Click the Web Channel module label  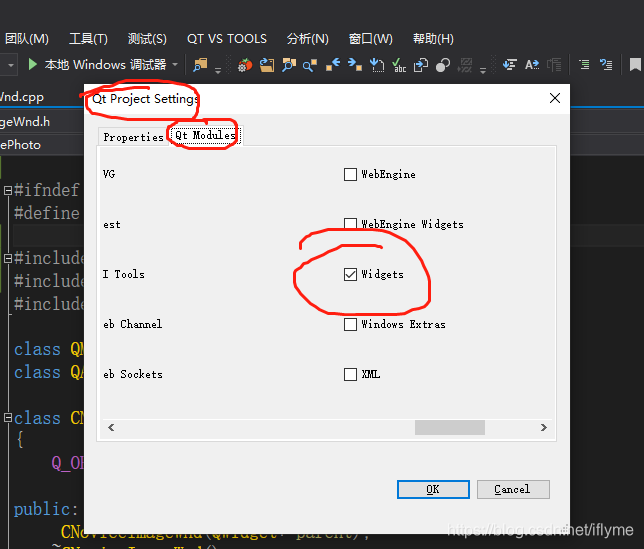[x=133, y=324]
